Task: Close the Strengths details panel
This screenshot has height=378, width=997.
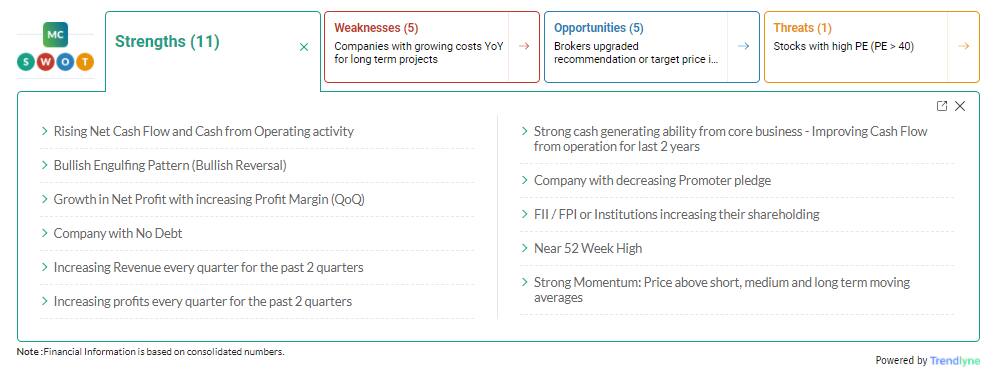Action: (x=960, y=106)
